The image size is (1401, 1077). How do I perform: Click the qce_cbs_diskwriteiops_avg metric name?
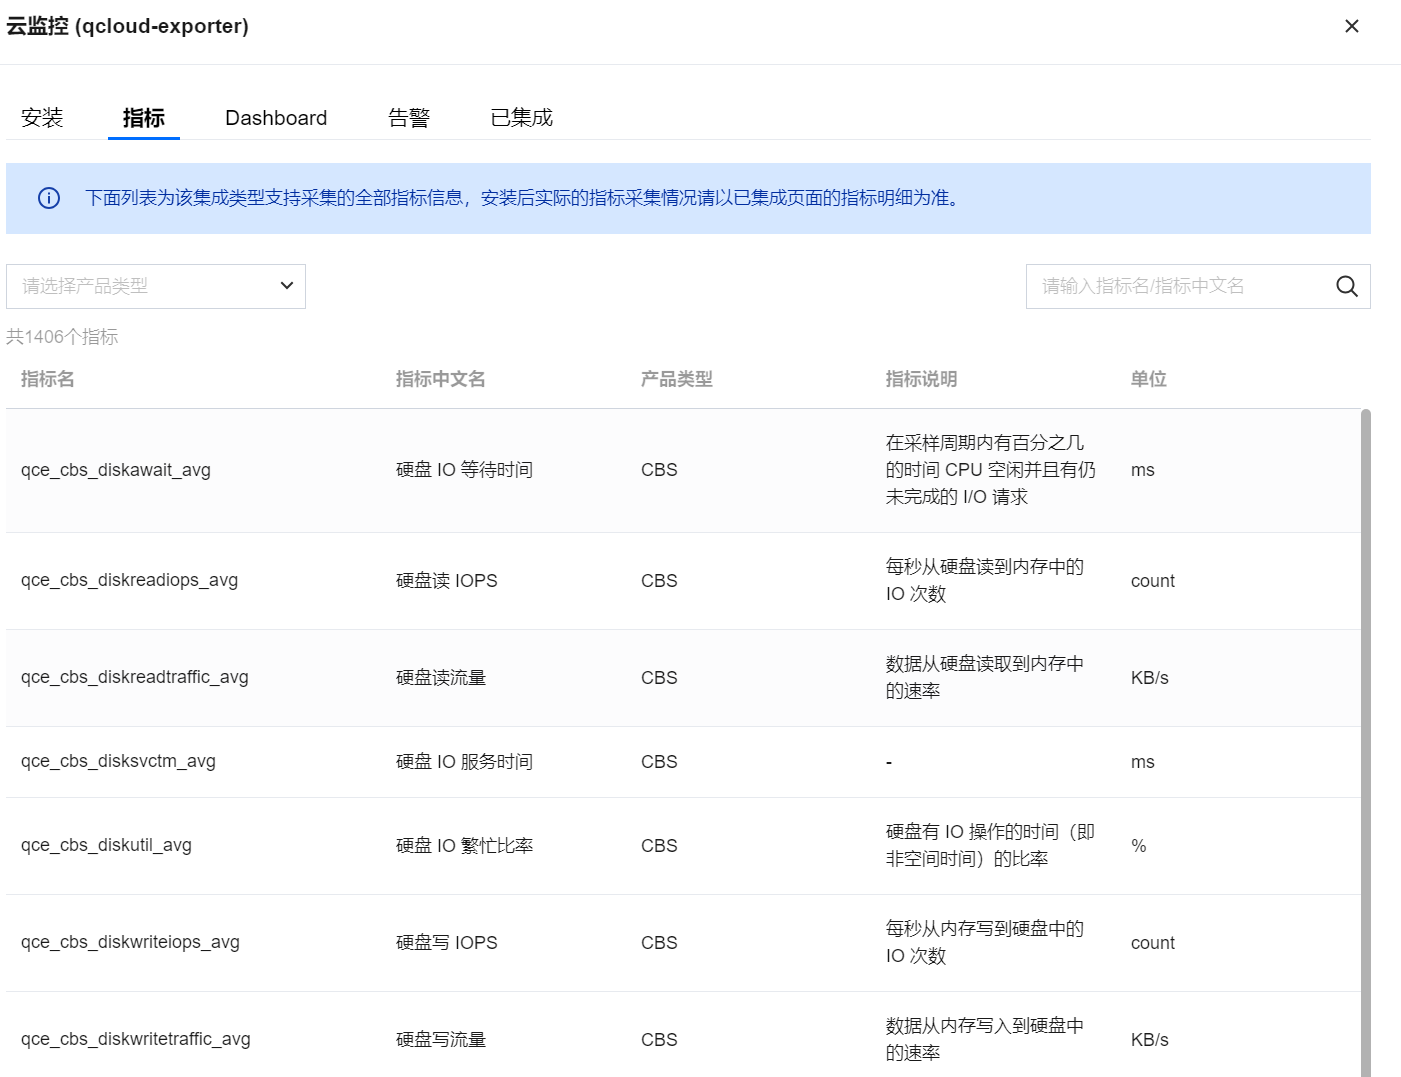[130, 942]
